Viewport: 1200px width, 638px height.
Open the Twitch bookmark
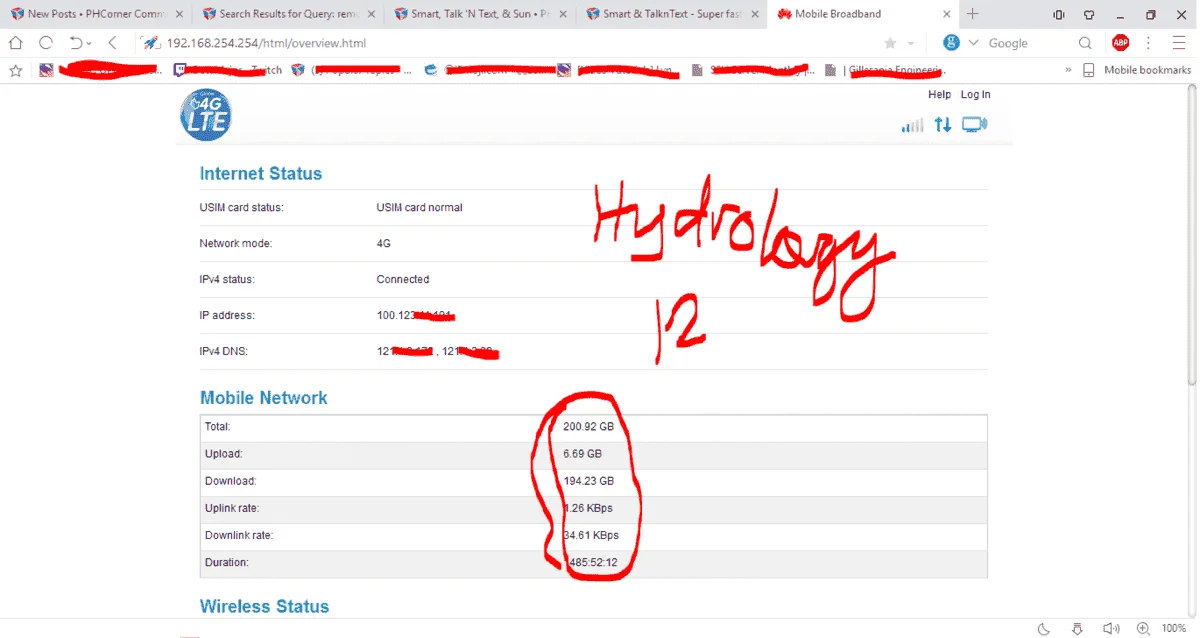(227, 70)
